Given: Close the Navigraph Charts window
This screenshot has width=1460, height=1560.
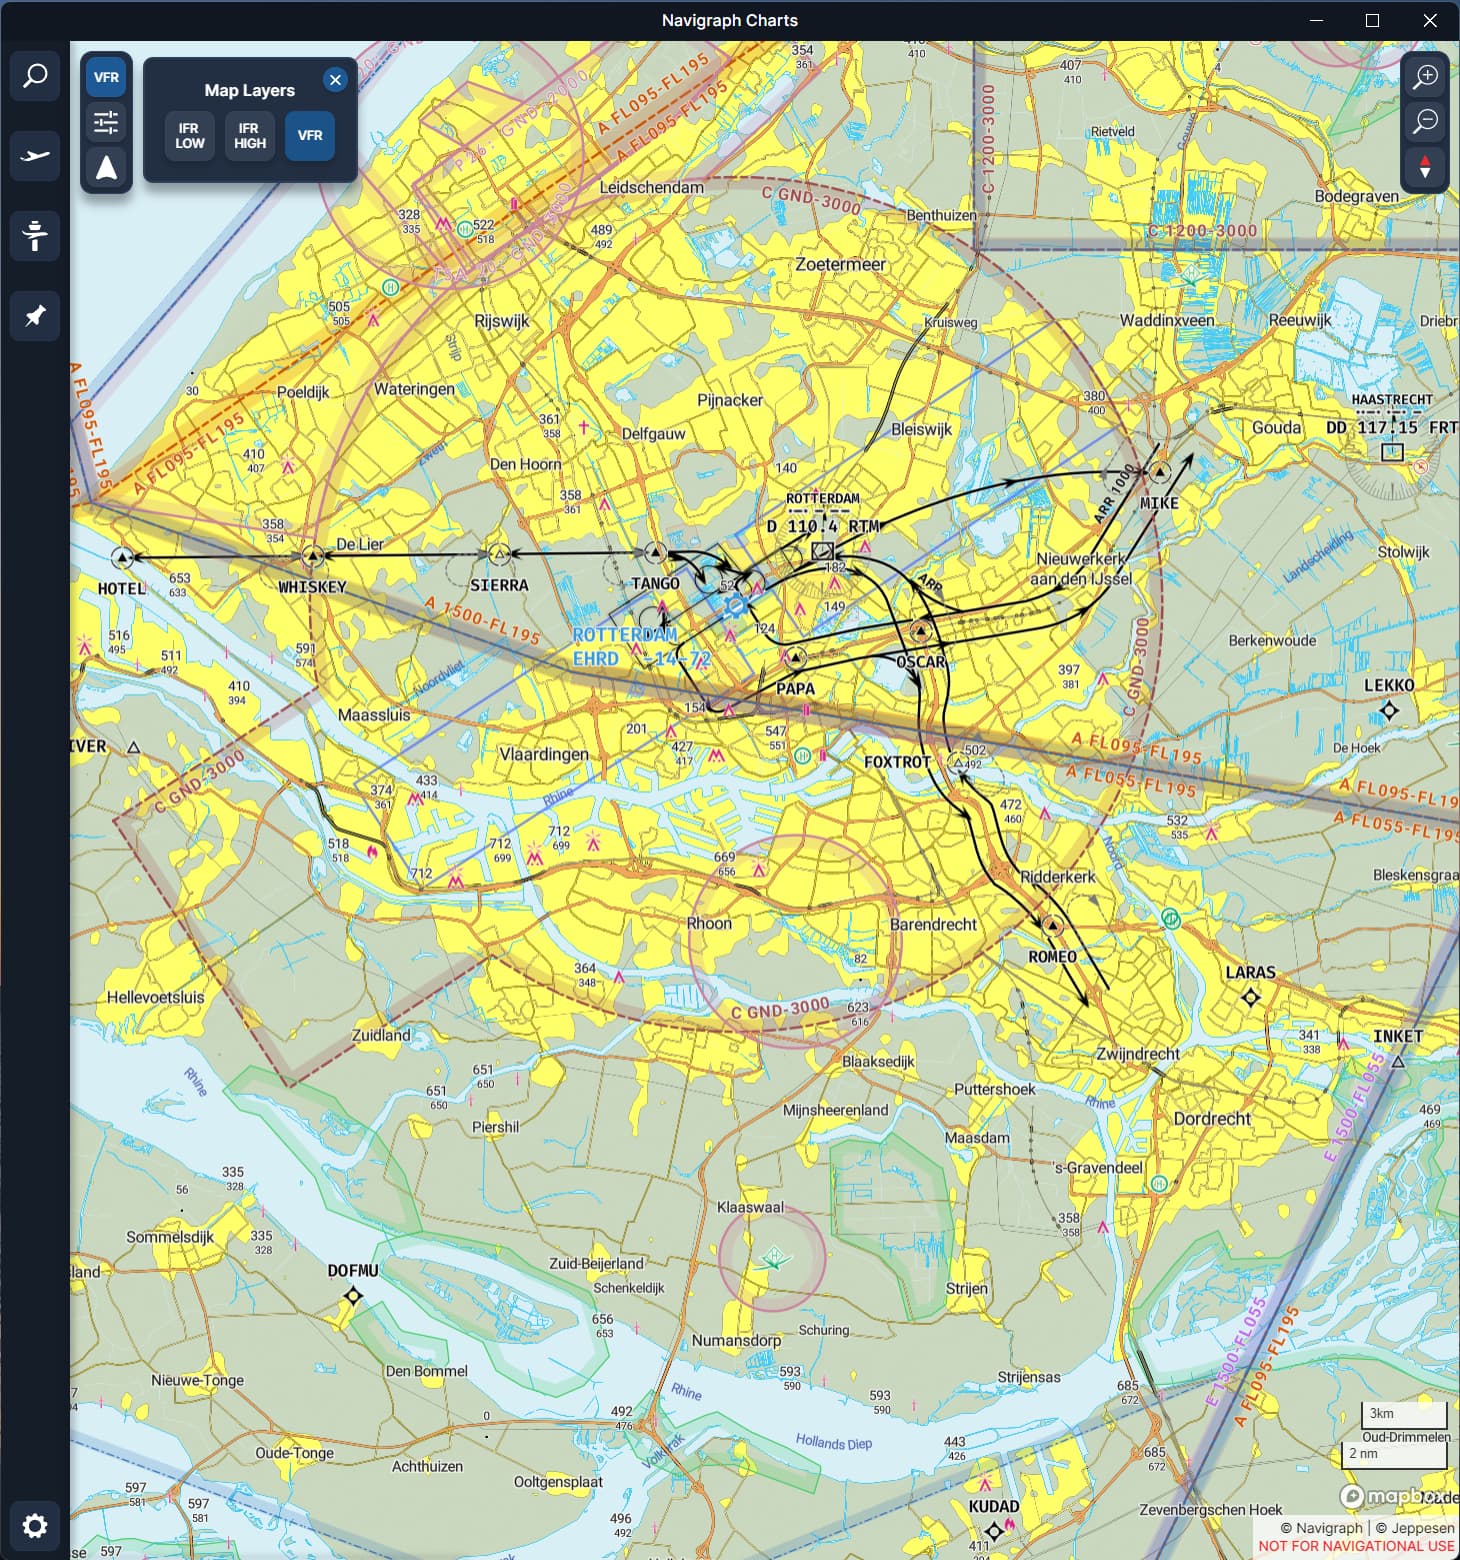Looking at the screenshot, I should tap(1430, 20).
